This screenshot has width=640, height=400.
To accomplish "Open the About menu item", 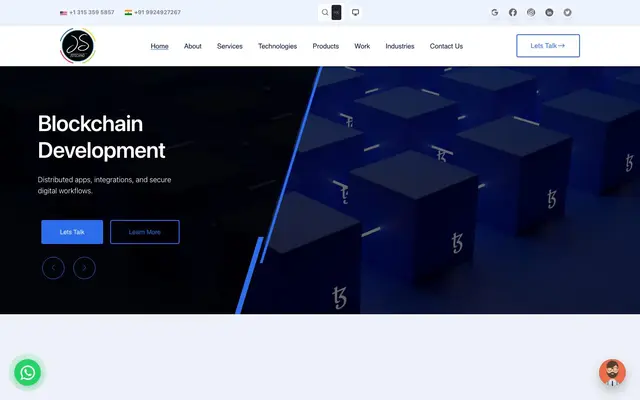I will tap(193, 46).
